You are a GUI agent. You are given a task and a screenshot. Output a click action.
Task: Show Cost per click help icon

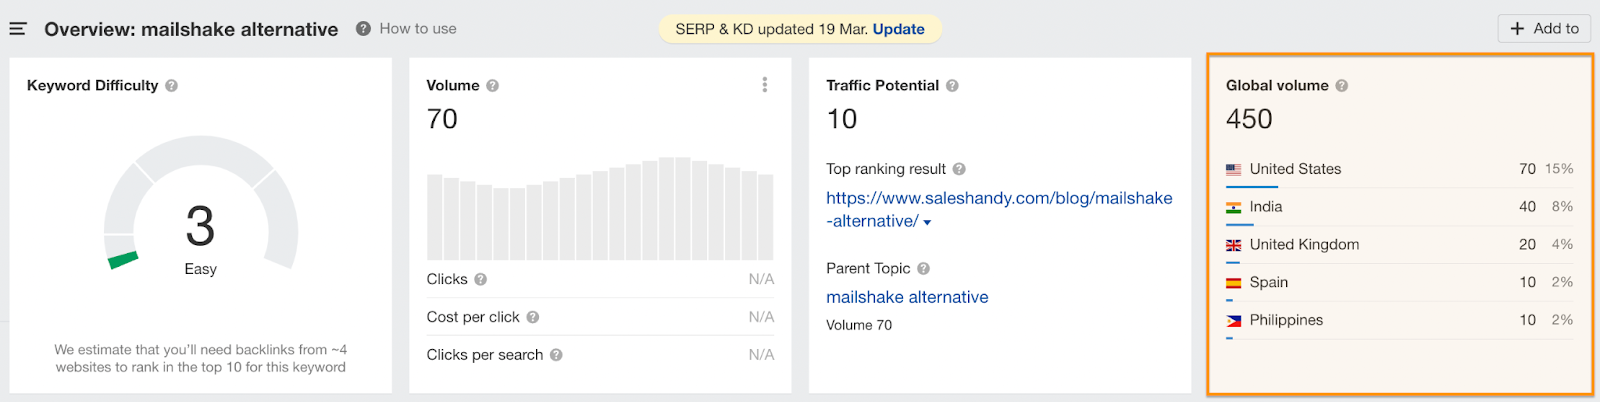point(533,317)
